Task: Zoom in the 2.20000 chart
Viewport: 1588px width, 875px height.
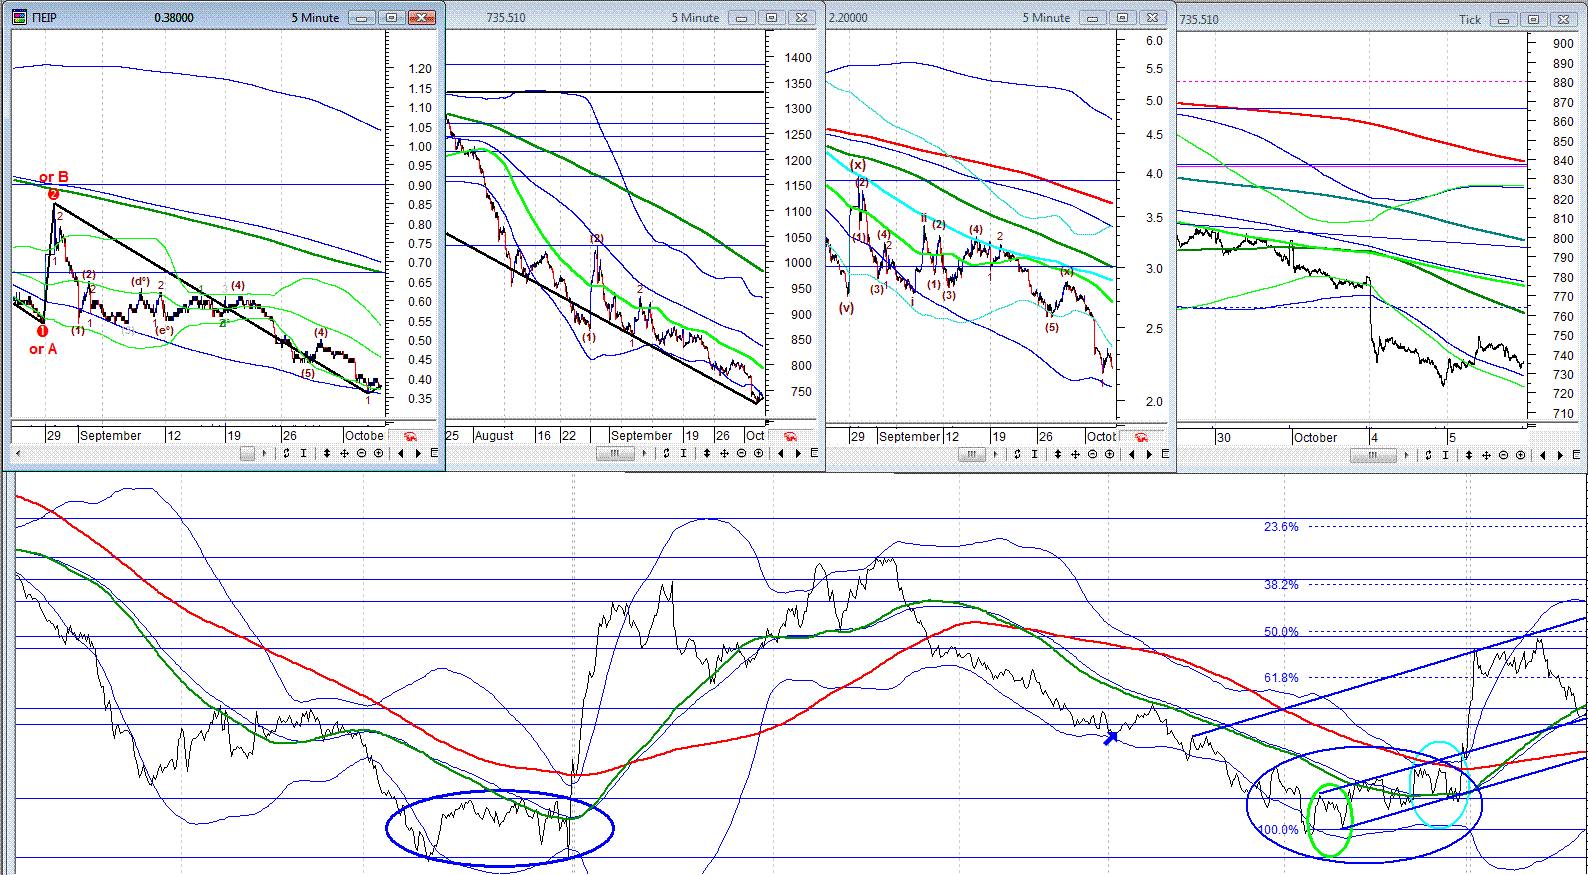Action: (1109, 454)
